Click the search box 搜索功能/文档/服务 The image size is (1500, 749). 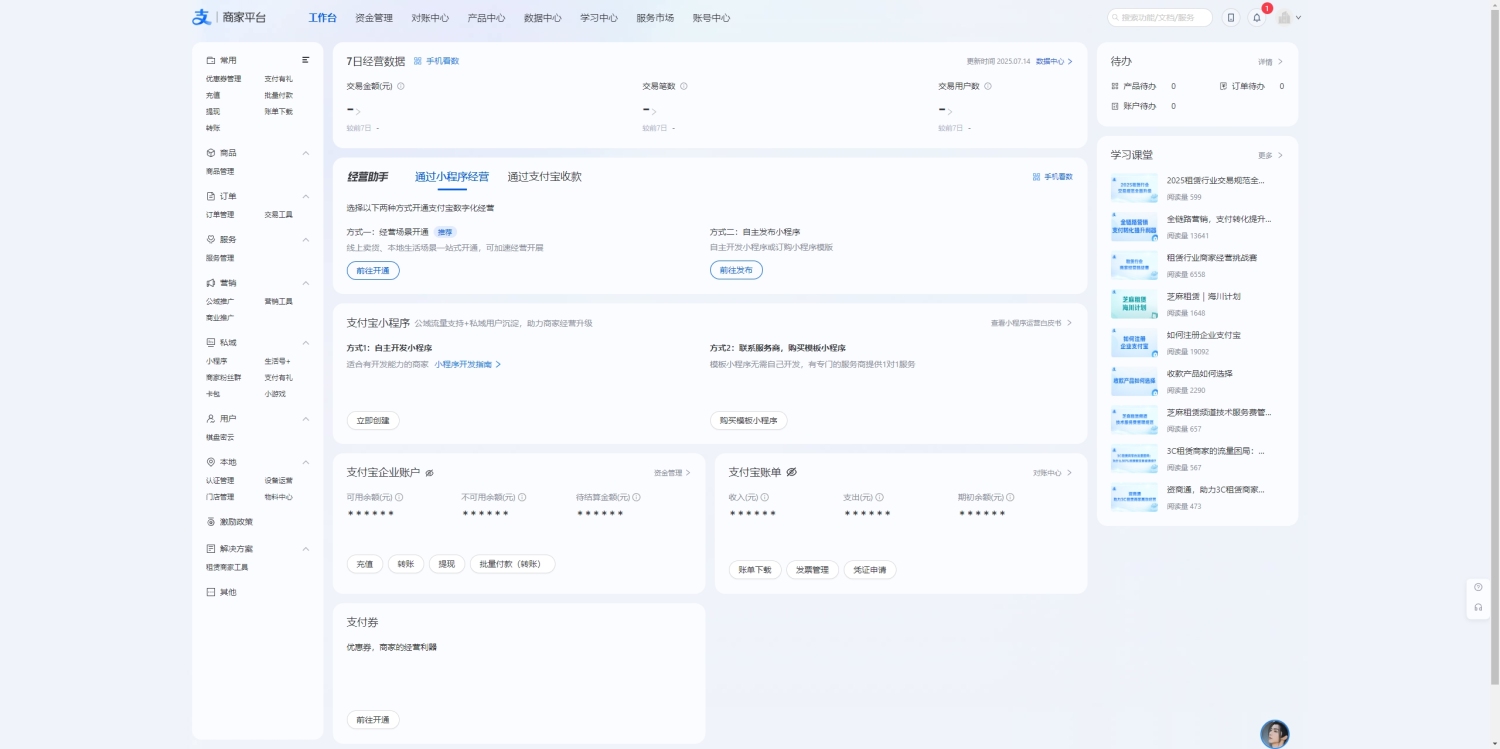pos(1160,18)
